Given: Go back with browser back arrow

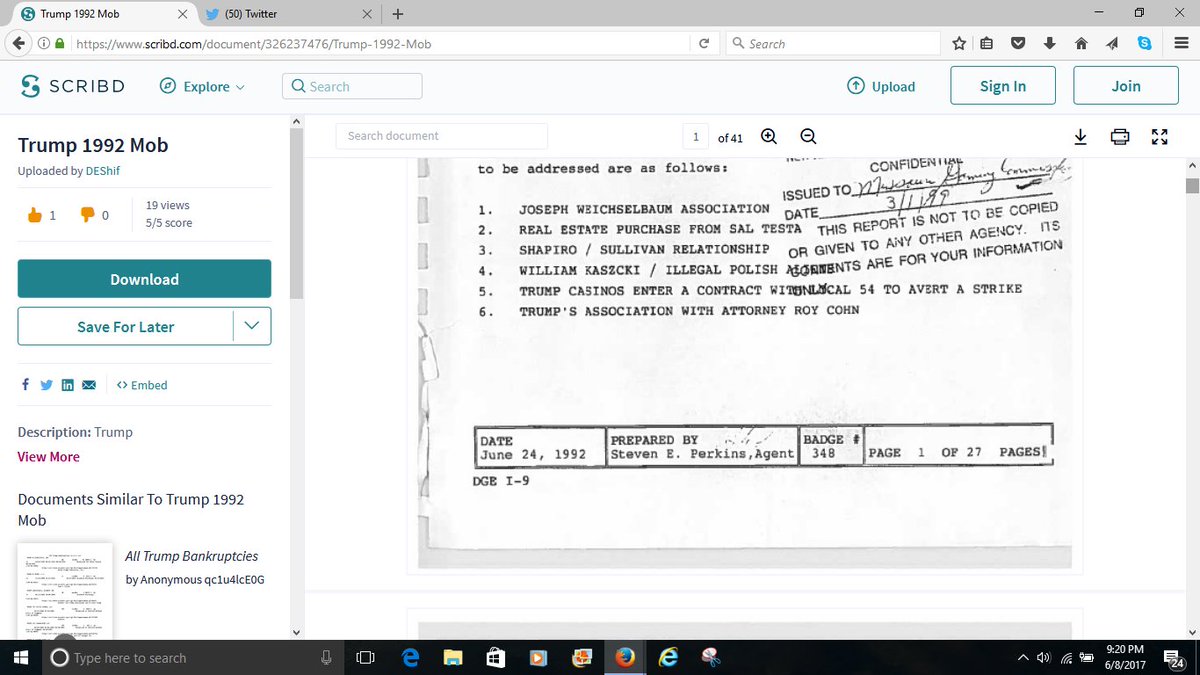Looking at the screenshot, I should [17, 44].
